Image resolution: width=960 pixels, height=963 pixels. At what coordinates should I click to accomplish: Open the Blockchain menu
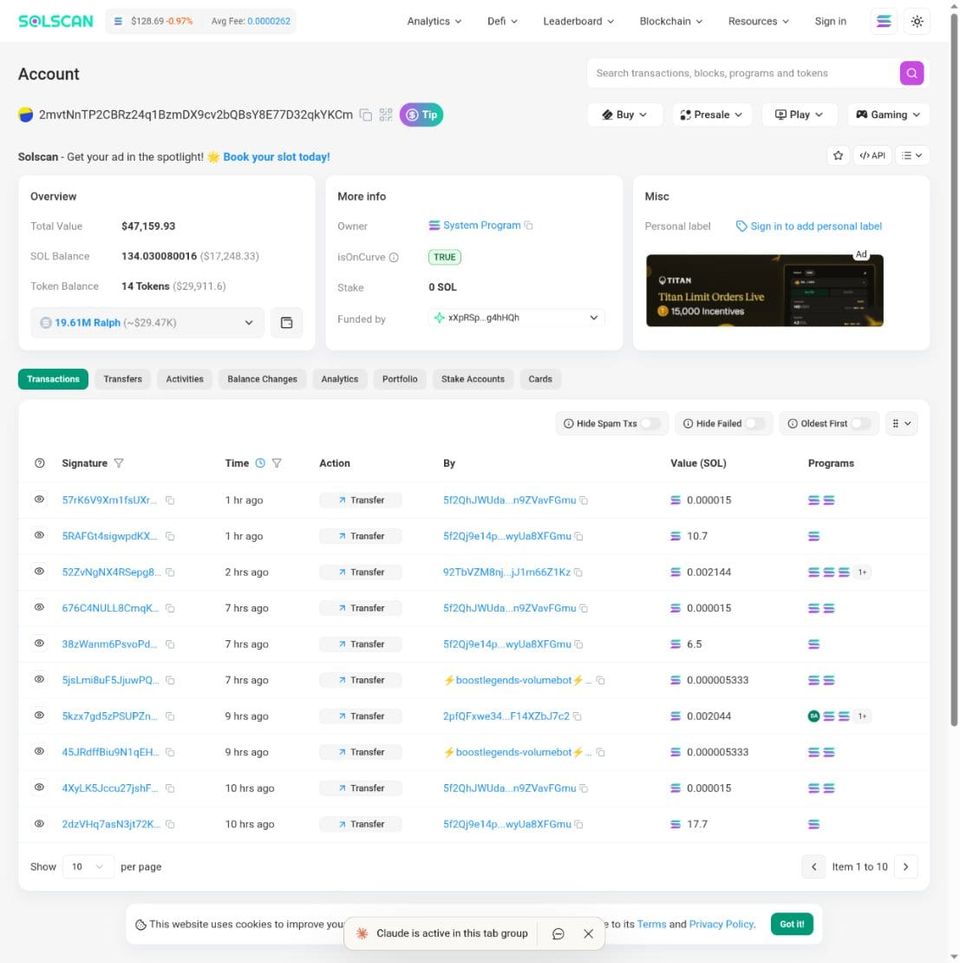tap(670, 21)
